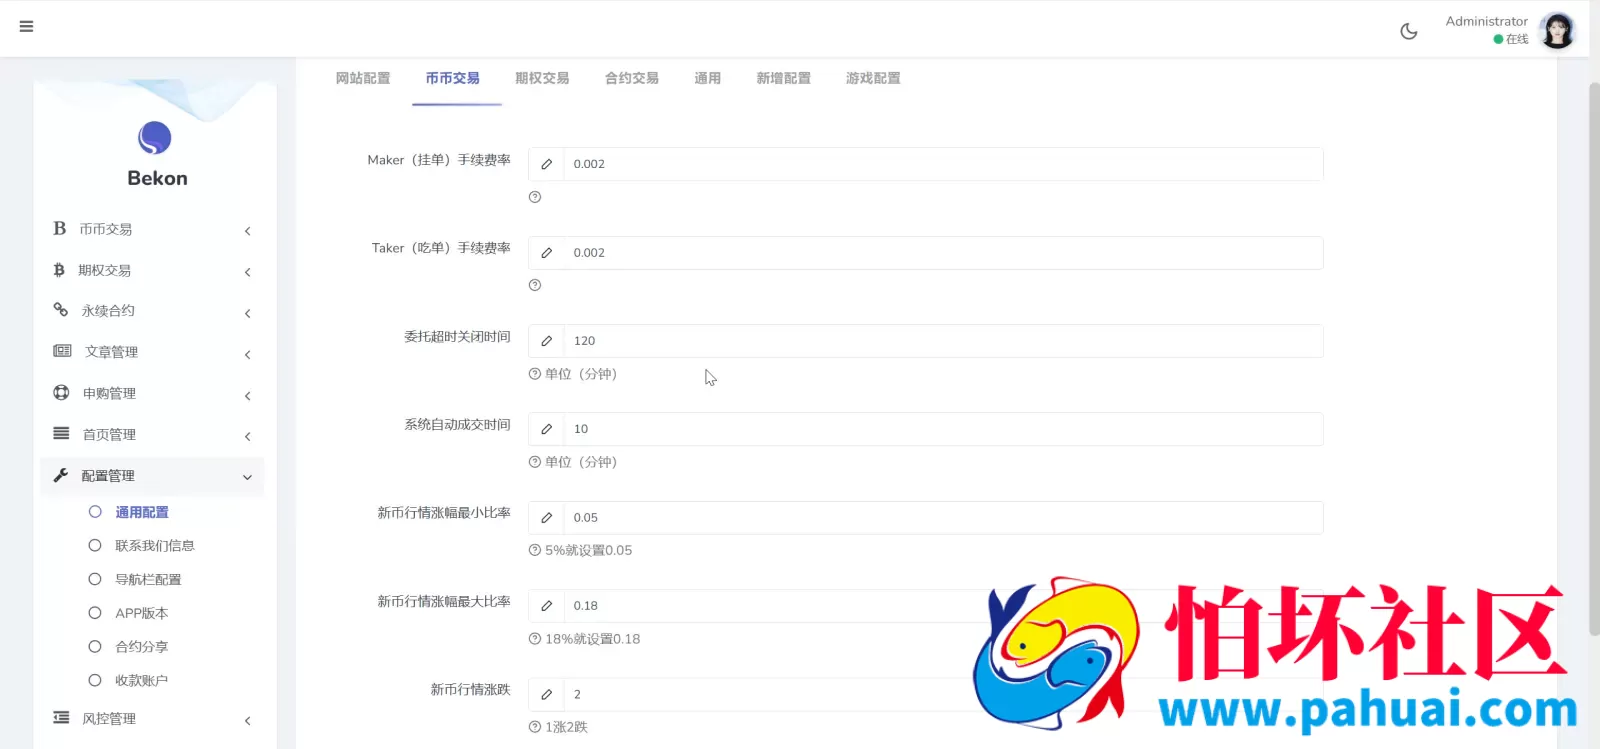Image resolution: width=1600 pixels, height=749 pixels.
Task: Expand the 风控管理 sidebar chevron
Action: (247, 721)
